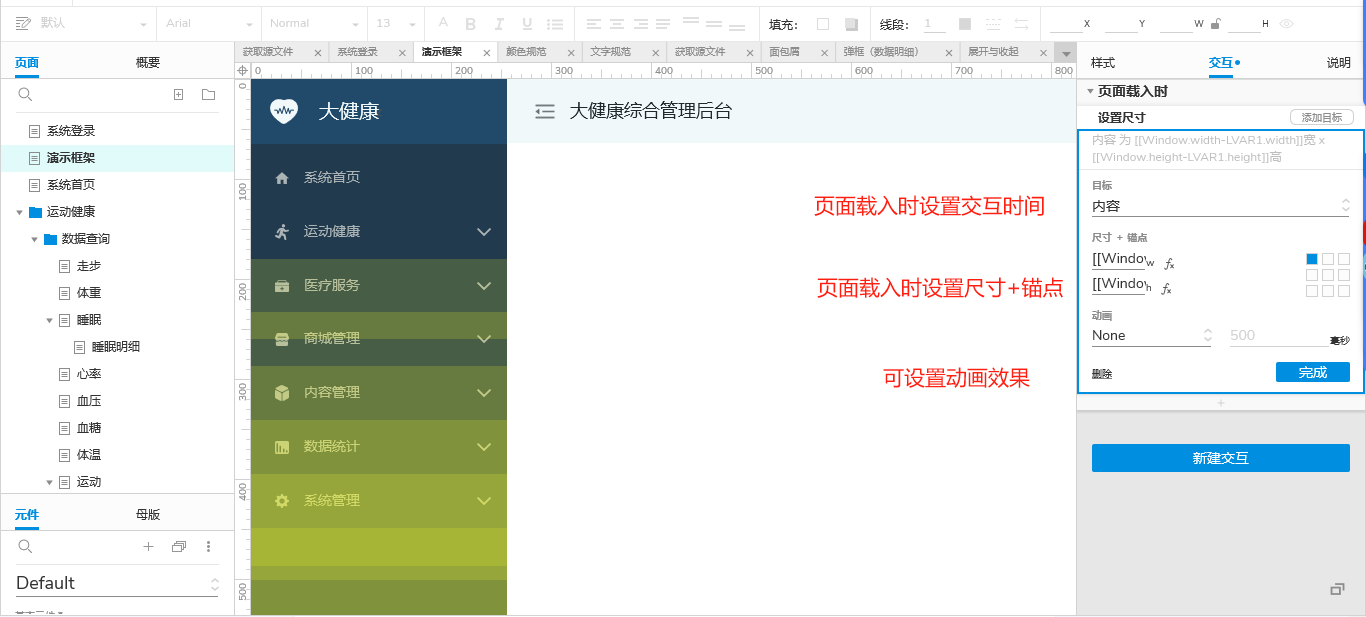This screenshot has width=1366, height=617.
Task: Click the fx icon for width
Action: coord(1169,264)
